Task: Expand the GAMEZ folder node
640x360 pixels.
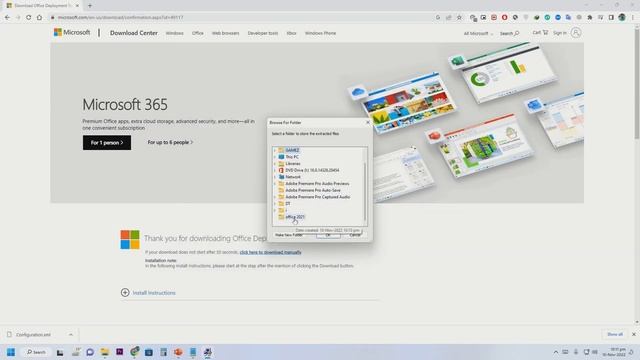Action: click(x=275, y=150)
